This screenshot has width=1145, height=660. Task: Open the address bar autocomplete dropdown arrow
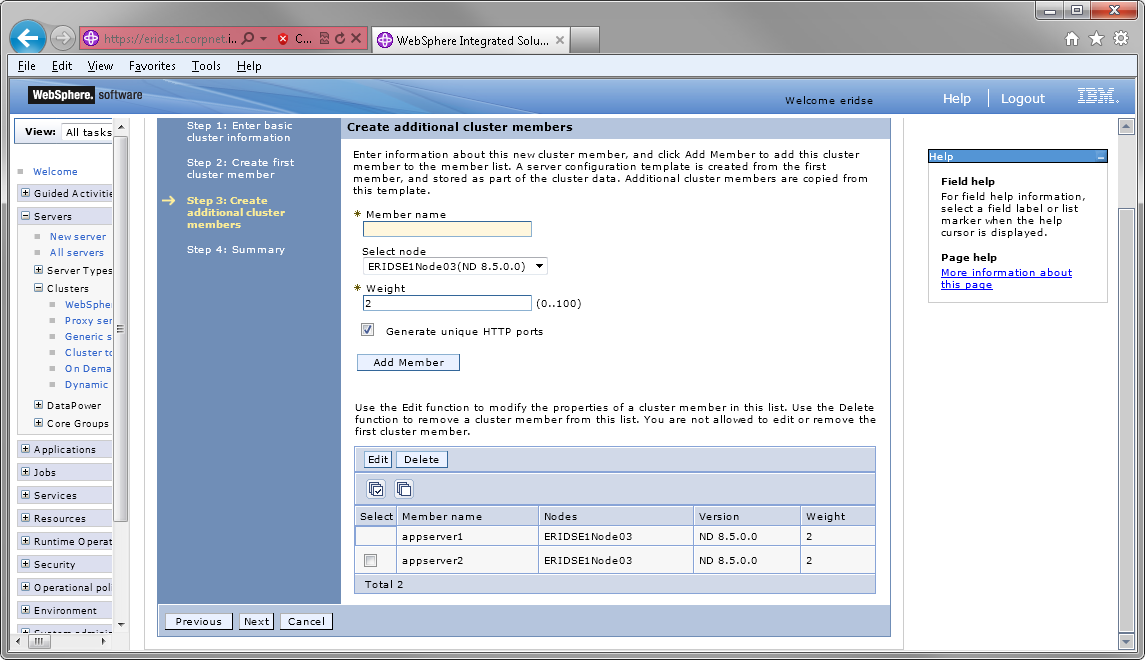point(263,38)
